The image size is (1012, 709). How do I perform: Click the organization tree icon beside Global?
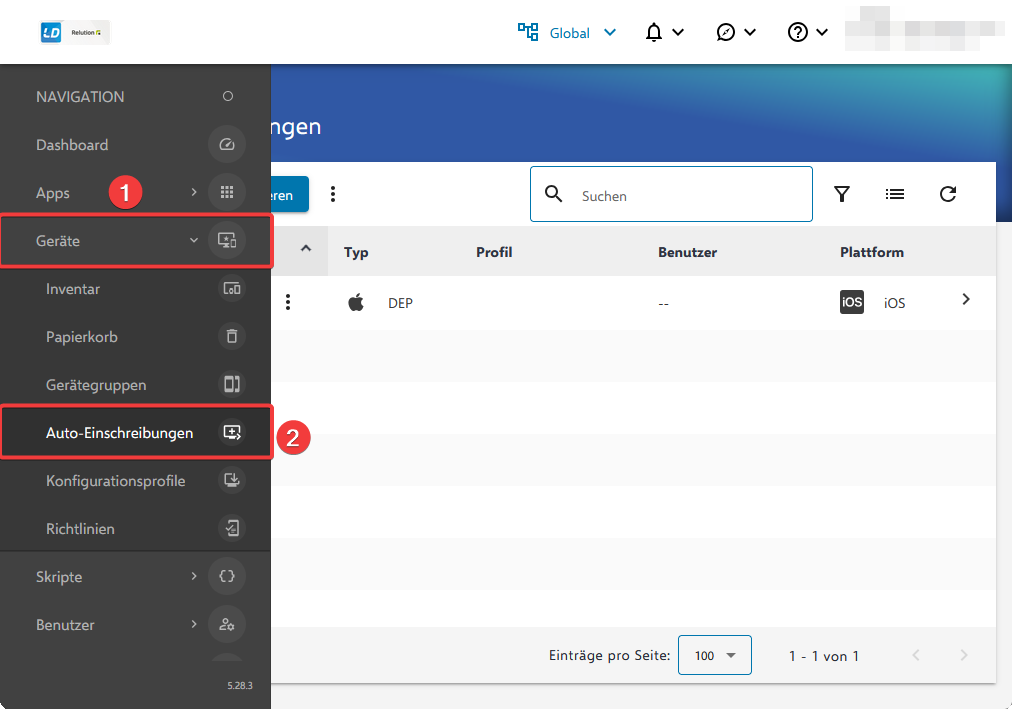[528, 32]
